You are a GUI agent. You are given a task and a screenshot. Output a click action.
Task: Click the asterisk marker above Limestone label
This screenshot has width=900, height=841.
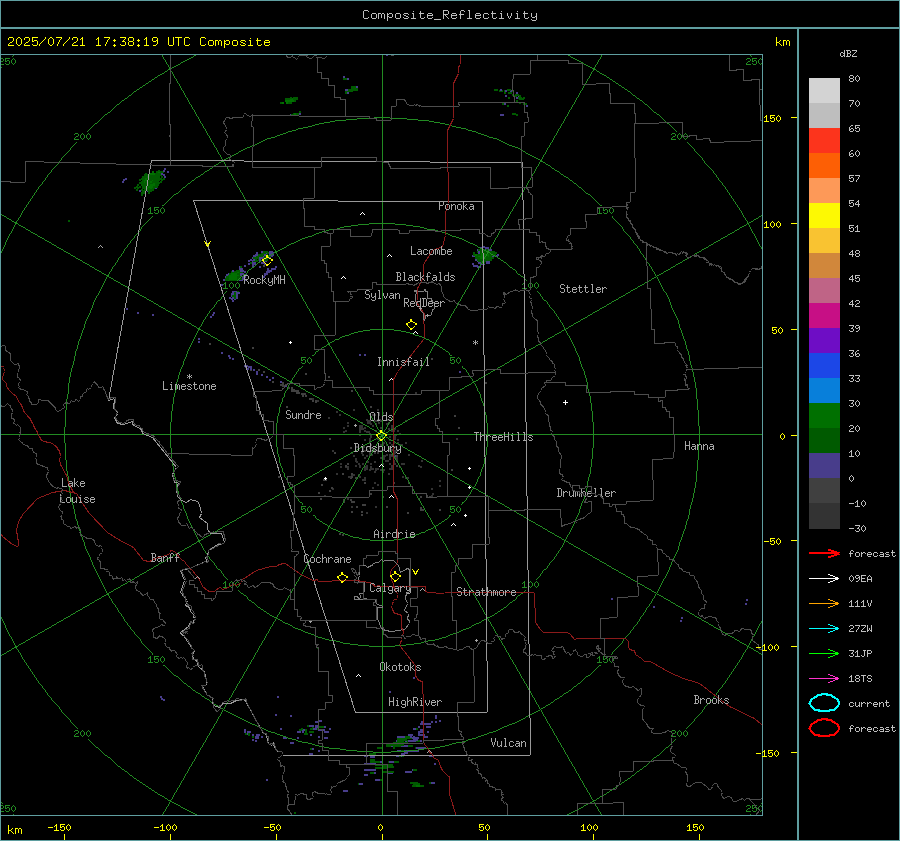(189, 377)
